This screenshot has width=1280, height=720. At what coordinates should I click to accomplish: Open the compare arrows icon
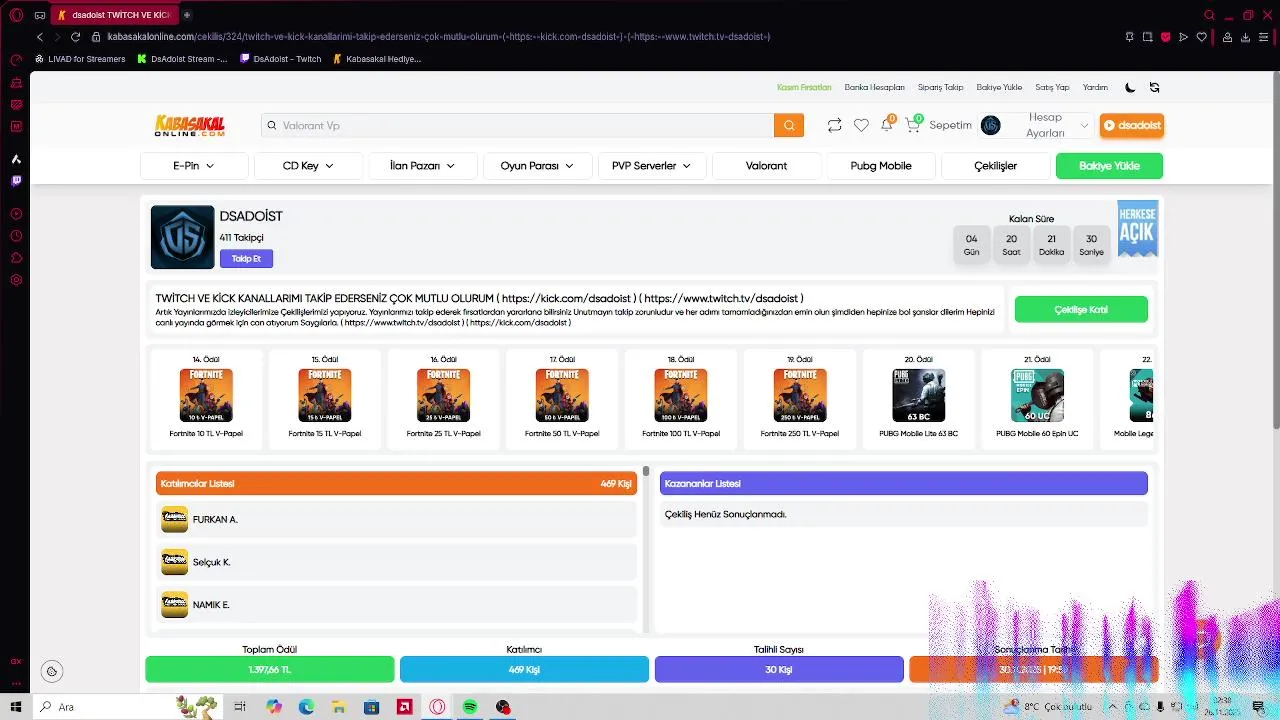834,125
